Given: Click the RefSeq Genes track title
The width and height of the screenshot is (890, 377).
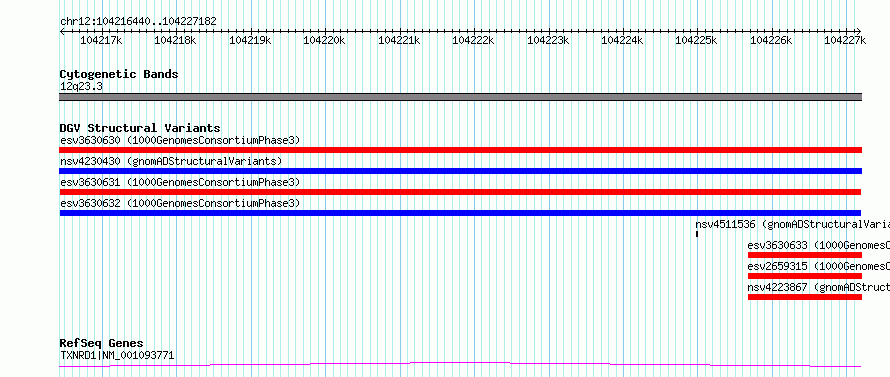Looking at the screenshot, I should [102, 344].
